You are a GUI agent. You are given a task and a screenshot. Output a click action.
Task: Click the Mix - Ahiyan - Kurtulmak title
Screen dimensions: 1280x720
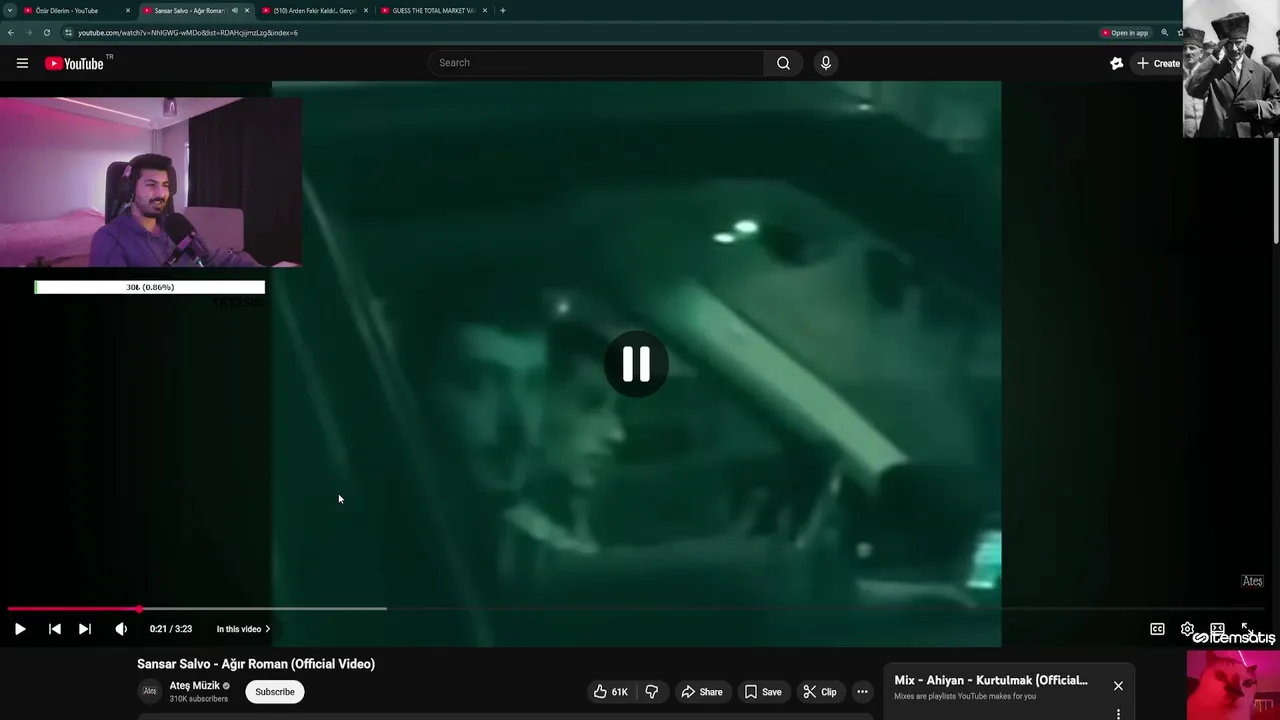tap(990, 680)
